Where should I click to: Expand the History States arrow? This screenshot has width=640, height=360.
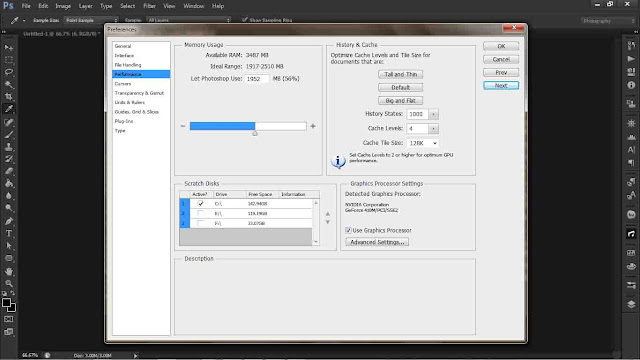433,114
